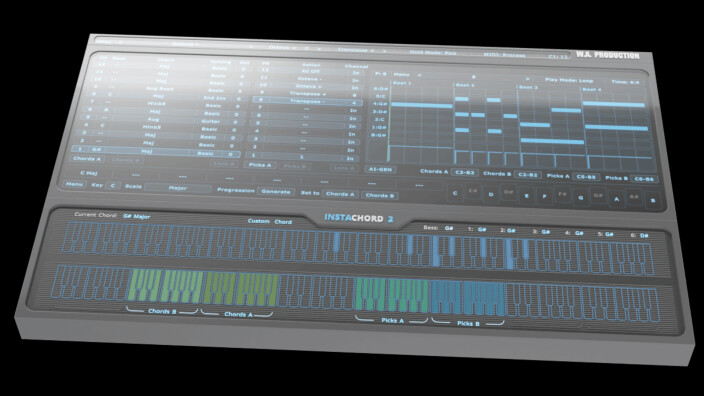Select the Picks B zone on lower keyboard
Screen dimensions: 704x396
tap(467, 298)
